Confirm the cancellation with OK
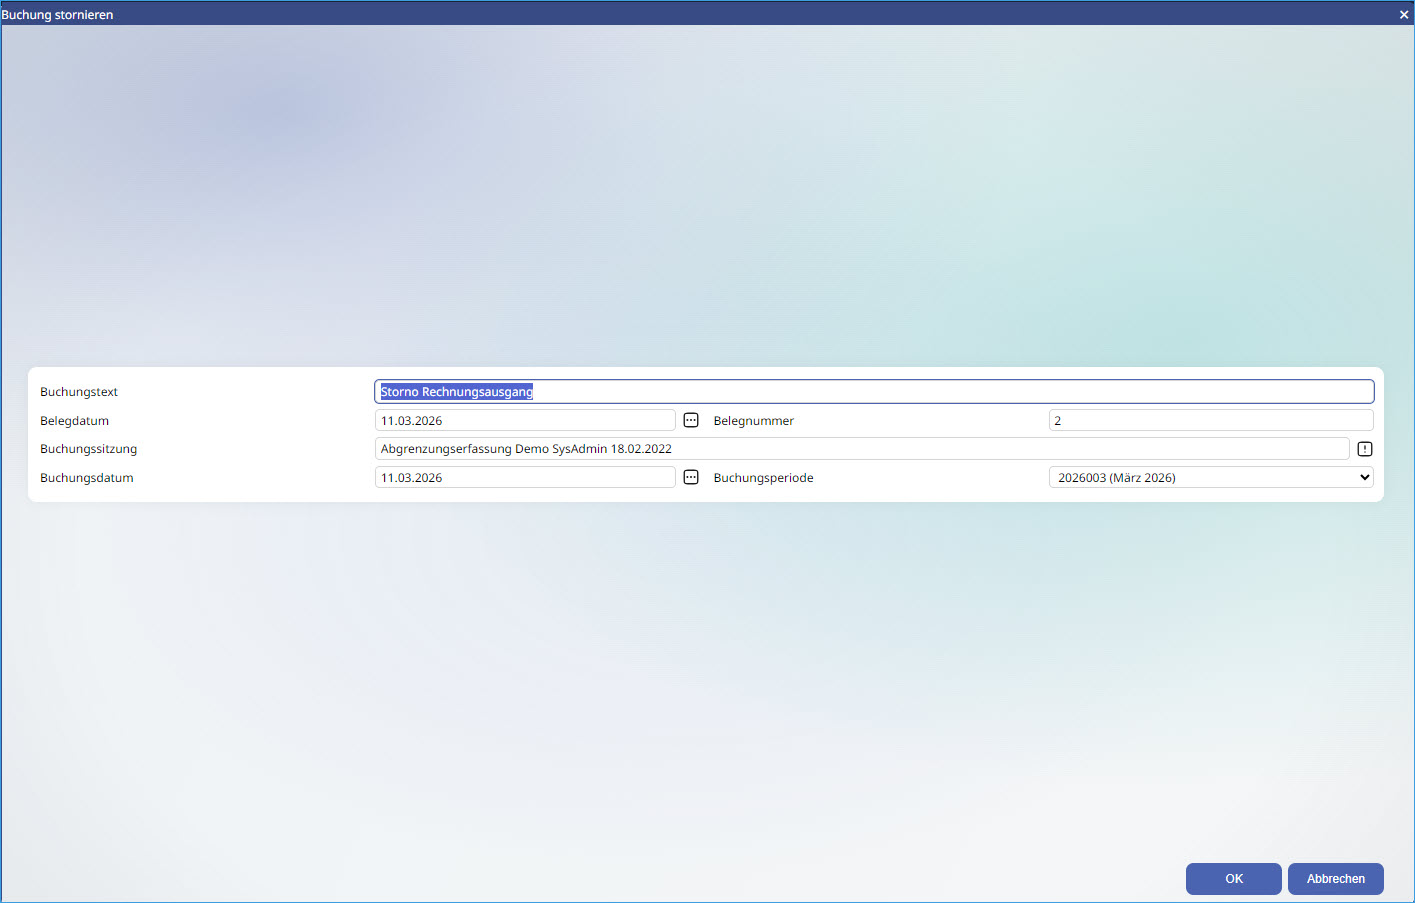The image size is (1415, 903). pos(1234,879)
